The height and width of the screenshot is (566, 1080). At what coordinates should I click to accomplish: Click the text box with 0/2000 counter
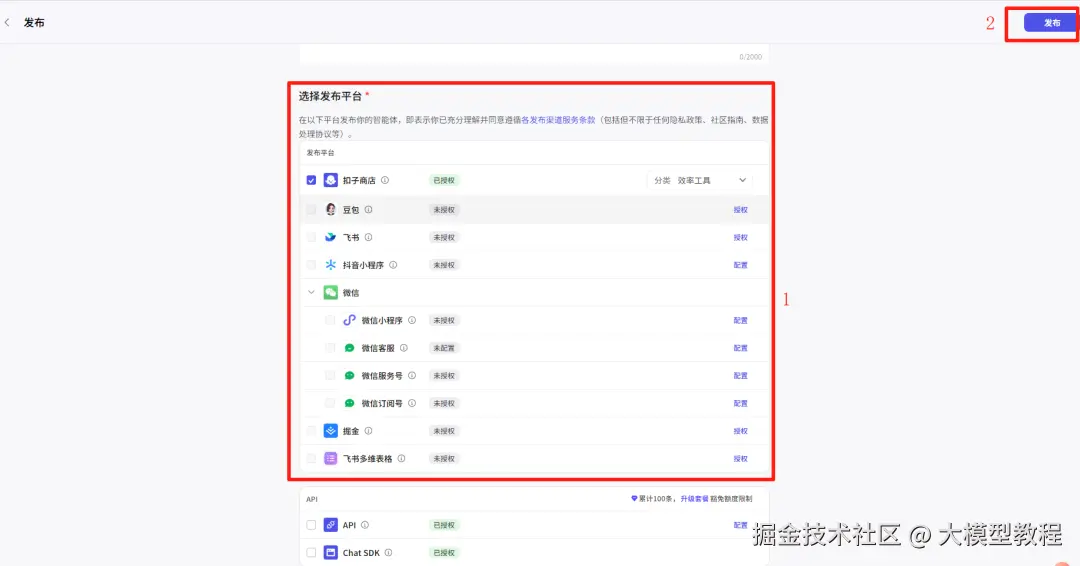[534, 54]
